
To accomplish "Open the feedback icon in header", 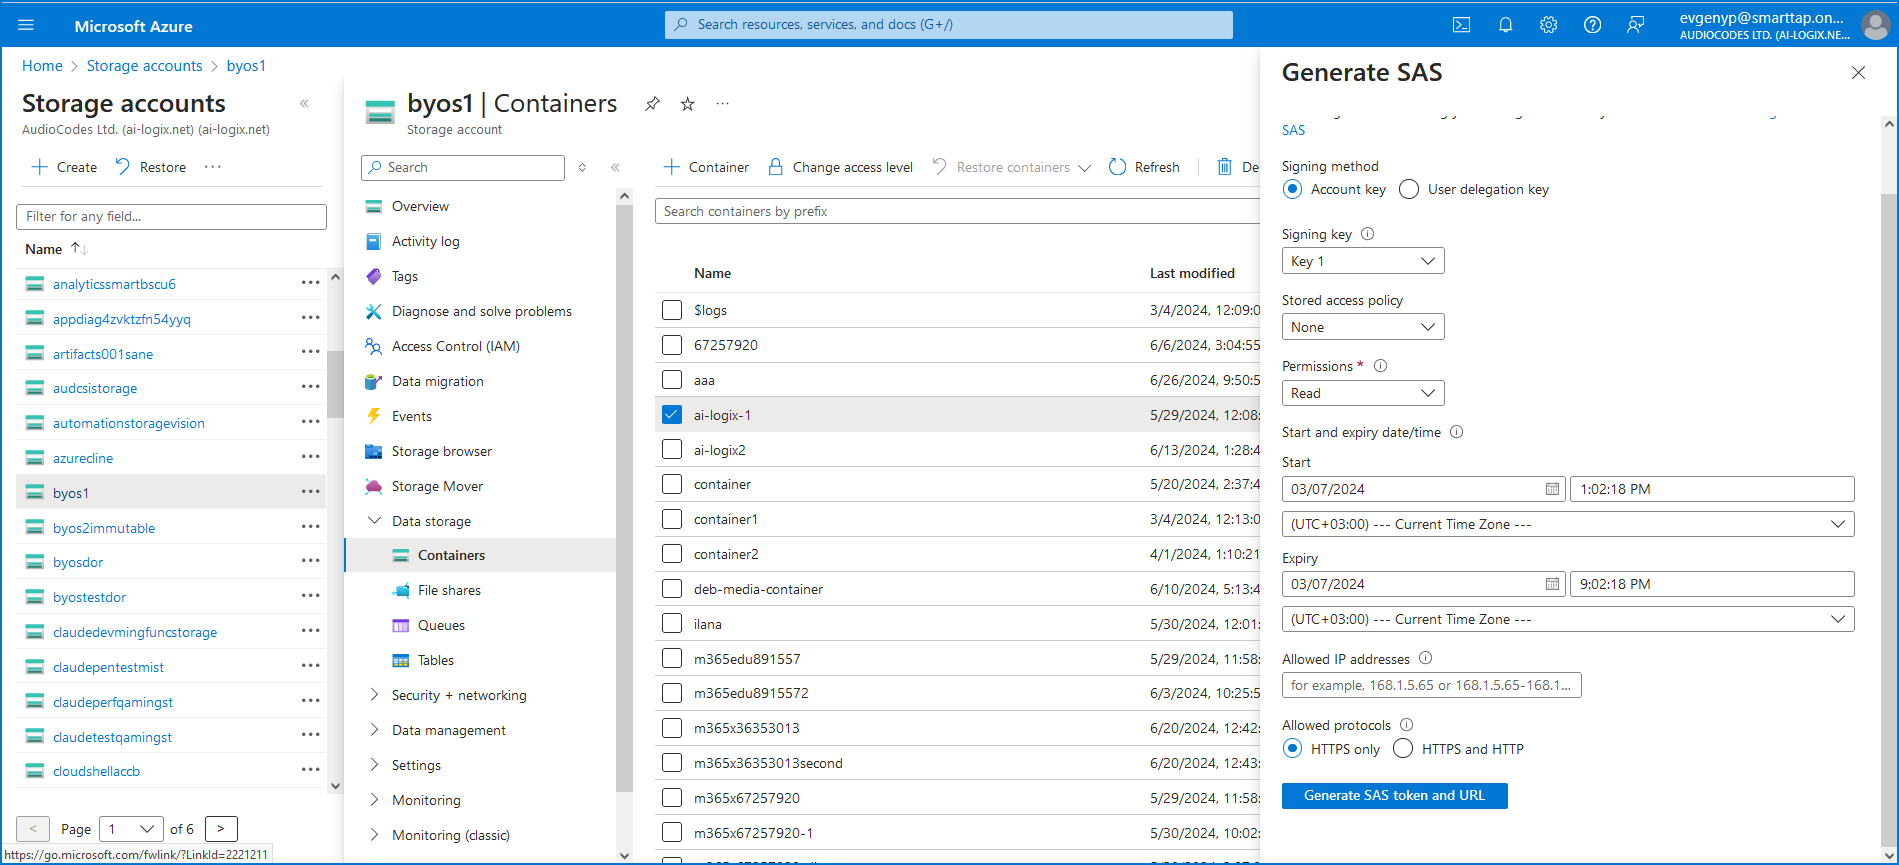I will (1636, 25).
